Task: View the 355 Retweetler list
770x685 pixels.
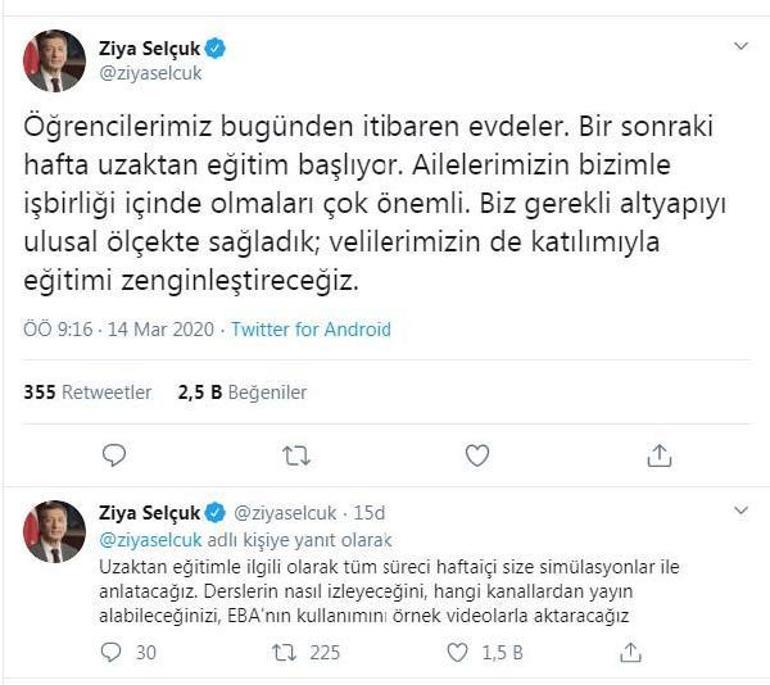Action: [87, 393]
